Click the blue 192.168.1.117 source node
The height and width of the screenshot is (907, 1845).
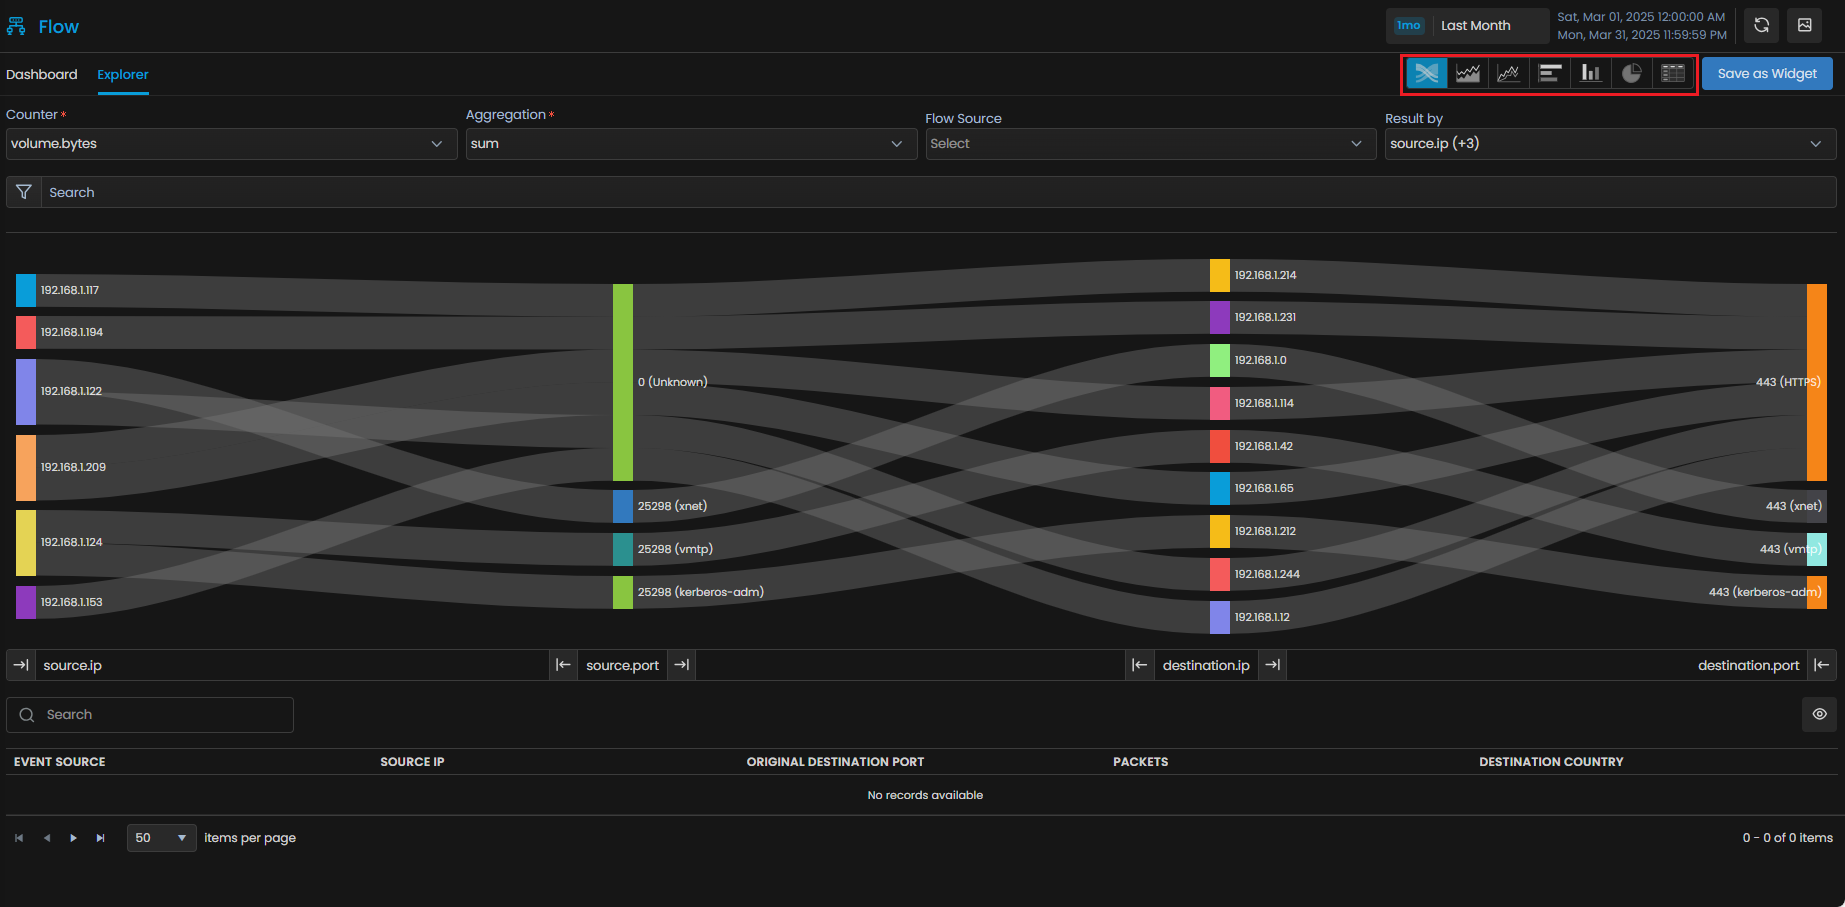tap(26, 290)
